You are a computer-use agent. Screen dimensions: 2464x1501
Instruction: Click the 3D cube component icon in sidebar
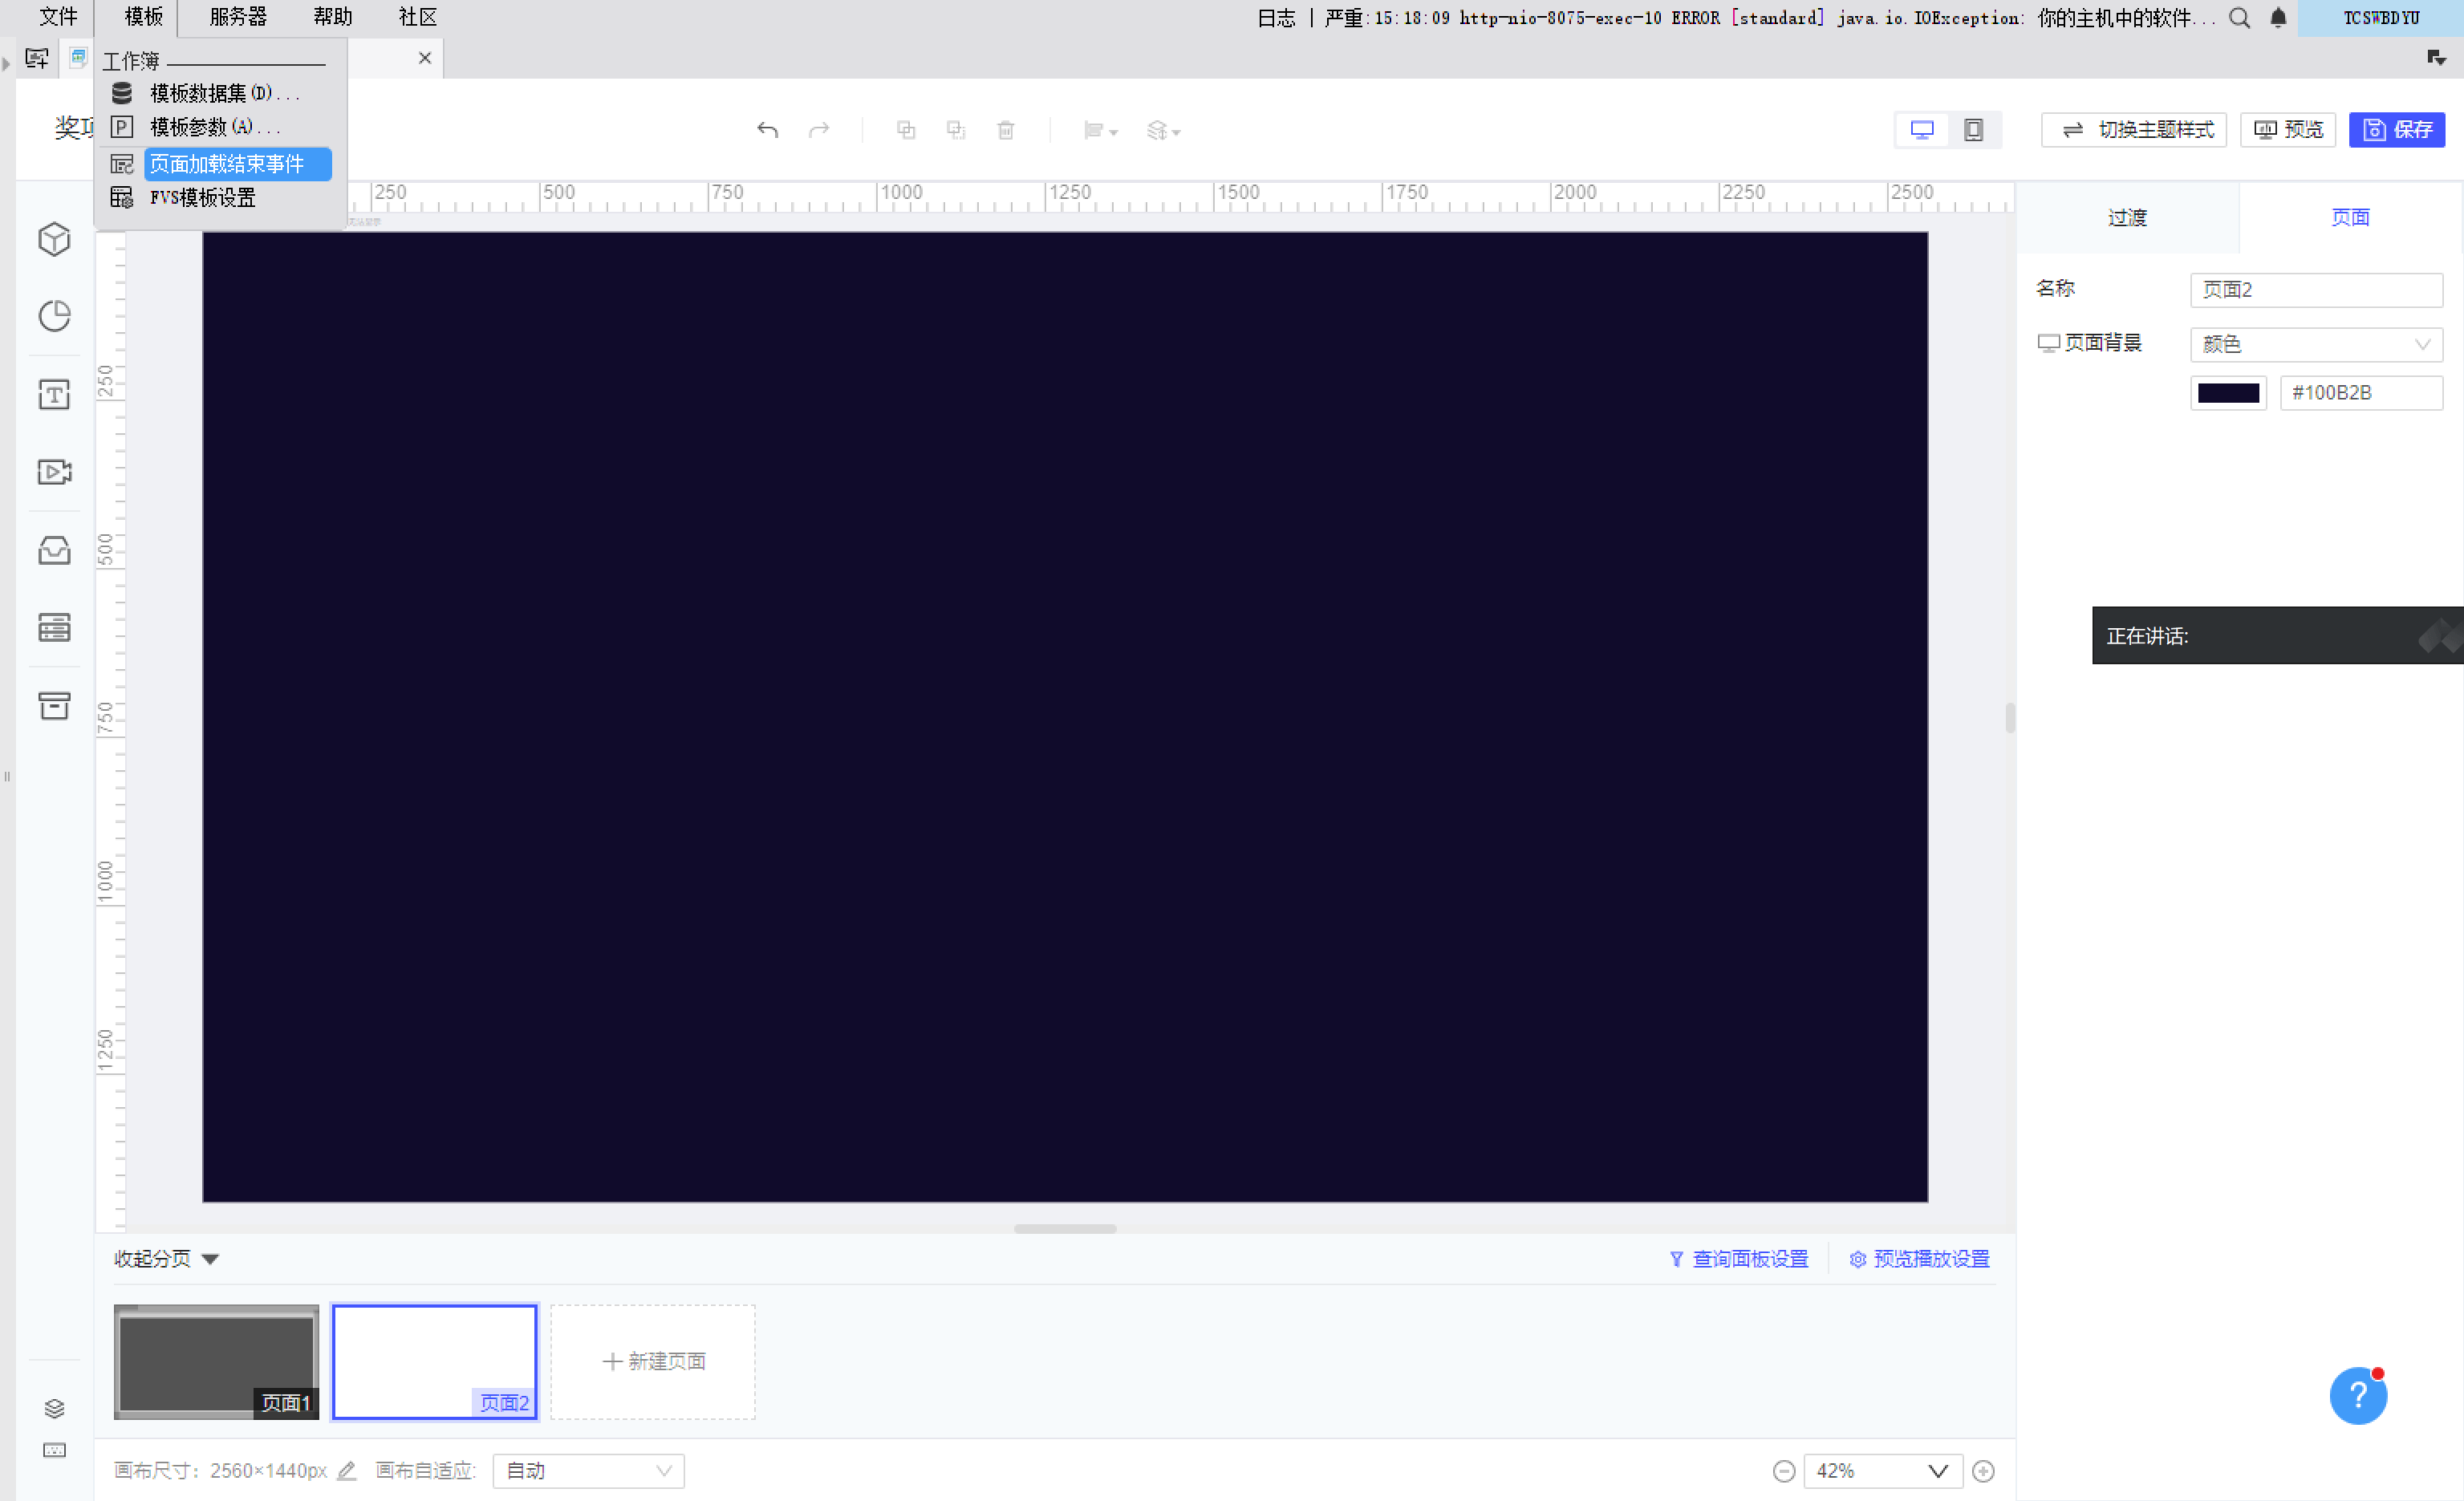pos(54,239)
